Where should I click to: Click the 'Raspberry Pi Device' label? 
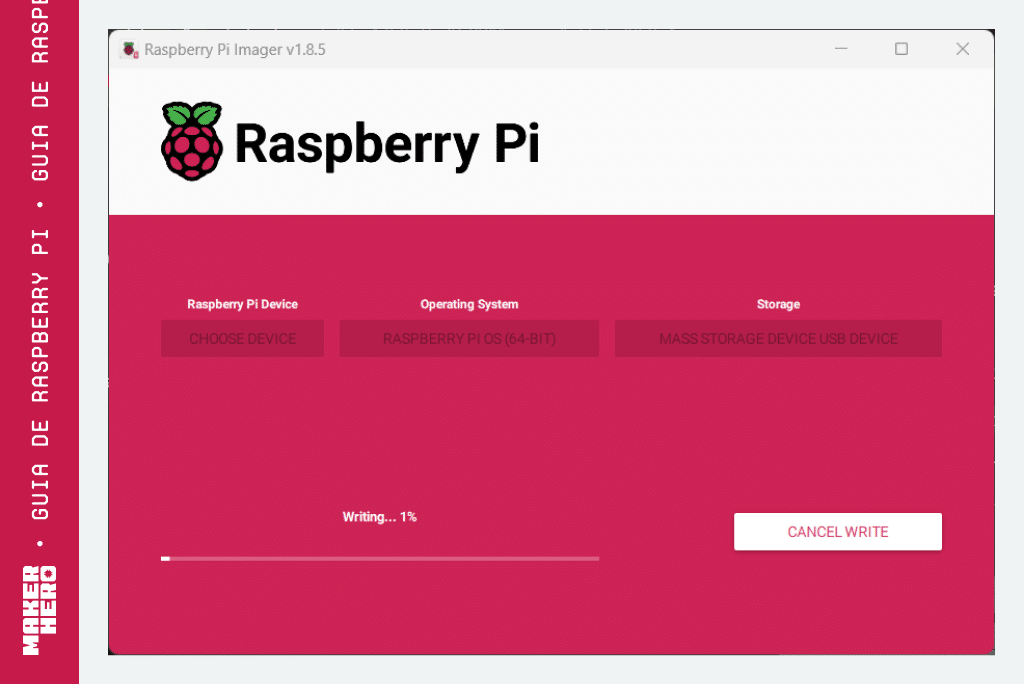(242, 304)
